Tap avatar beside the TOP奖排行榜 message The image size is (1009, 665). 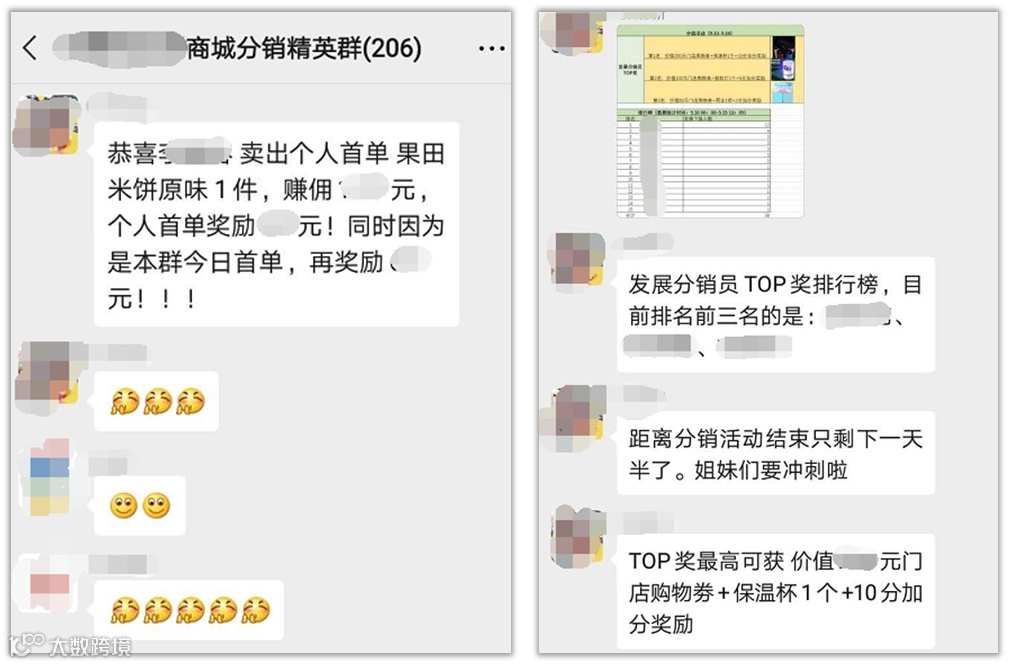[x=578, y=260]
